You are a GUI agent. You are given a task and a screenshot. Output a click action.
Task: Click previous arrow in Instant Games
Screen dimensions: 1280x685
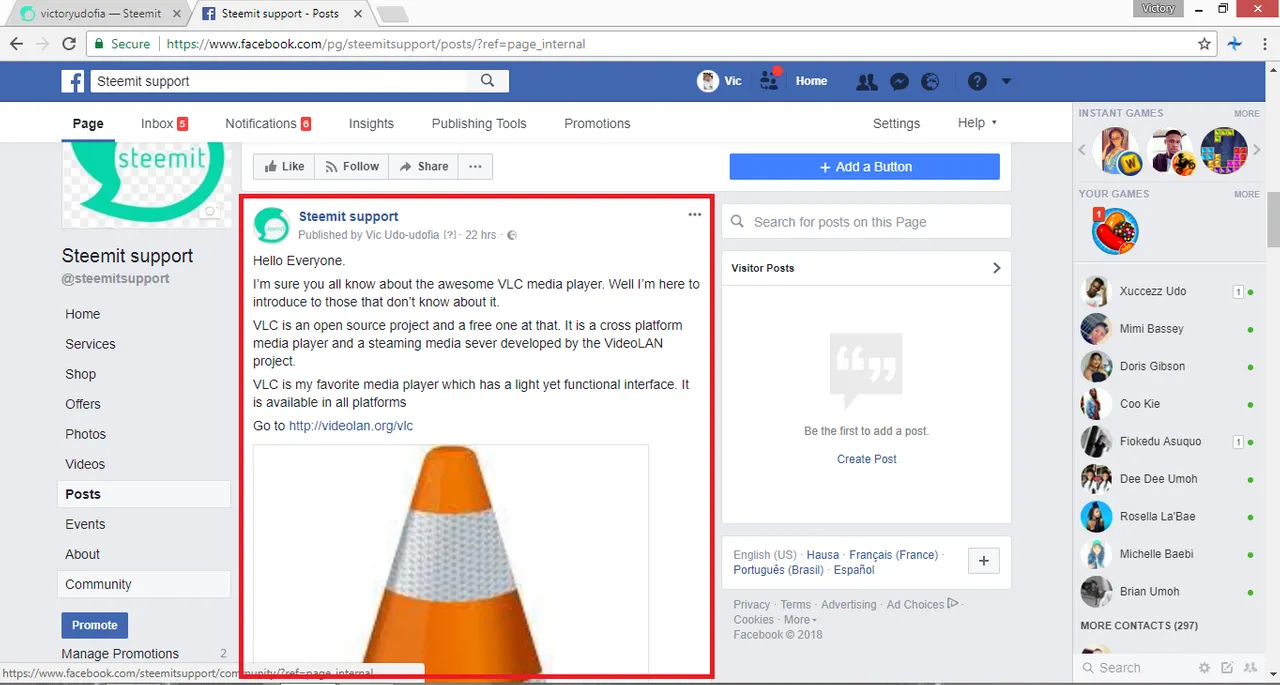pos(1082,151)
